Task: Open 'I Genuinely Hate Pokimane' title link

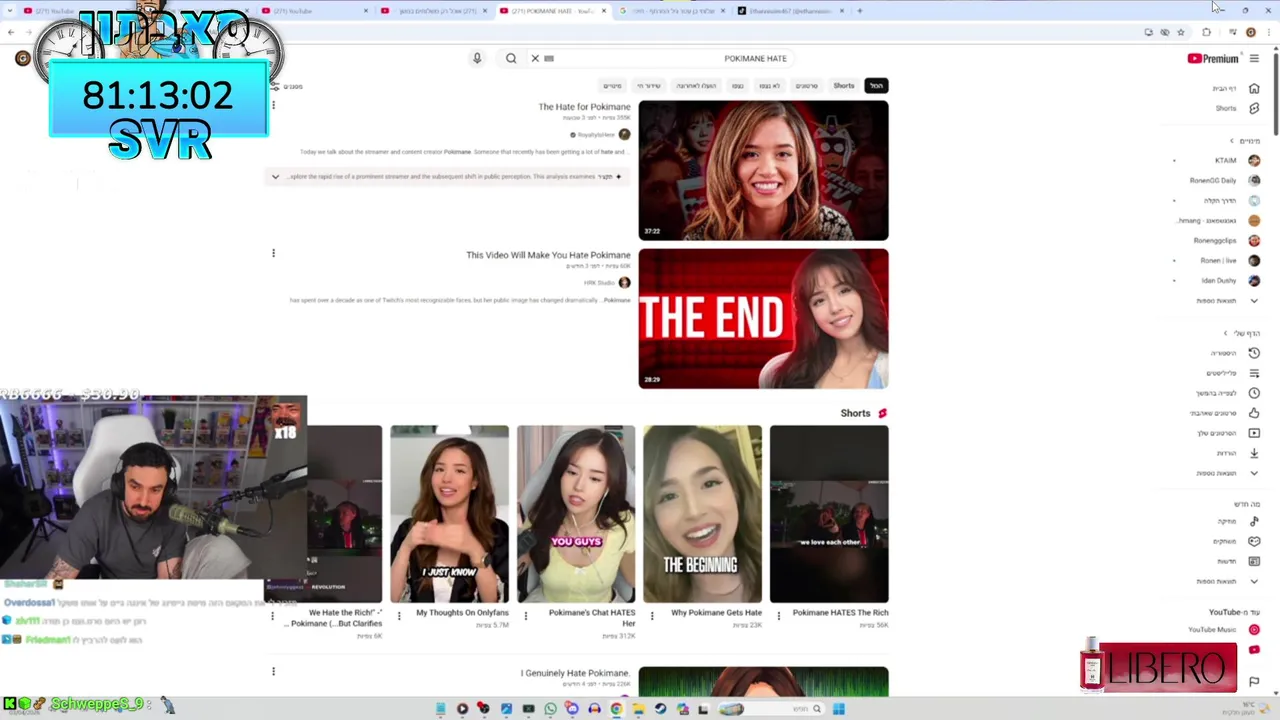Action: point(575,673)
